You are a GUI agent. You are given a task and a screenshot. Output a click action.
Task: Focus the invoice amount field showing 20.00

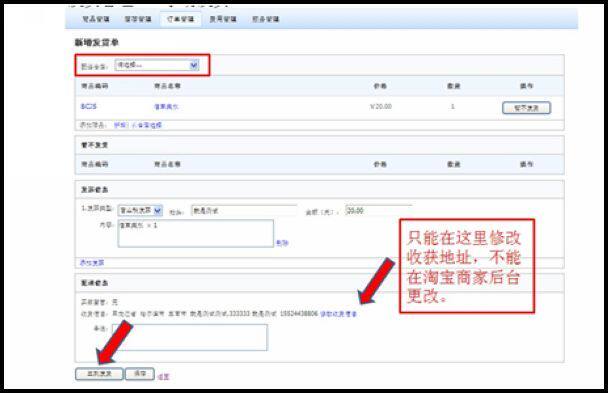[x=378, y=210]
